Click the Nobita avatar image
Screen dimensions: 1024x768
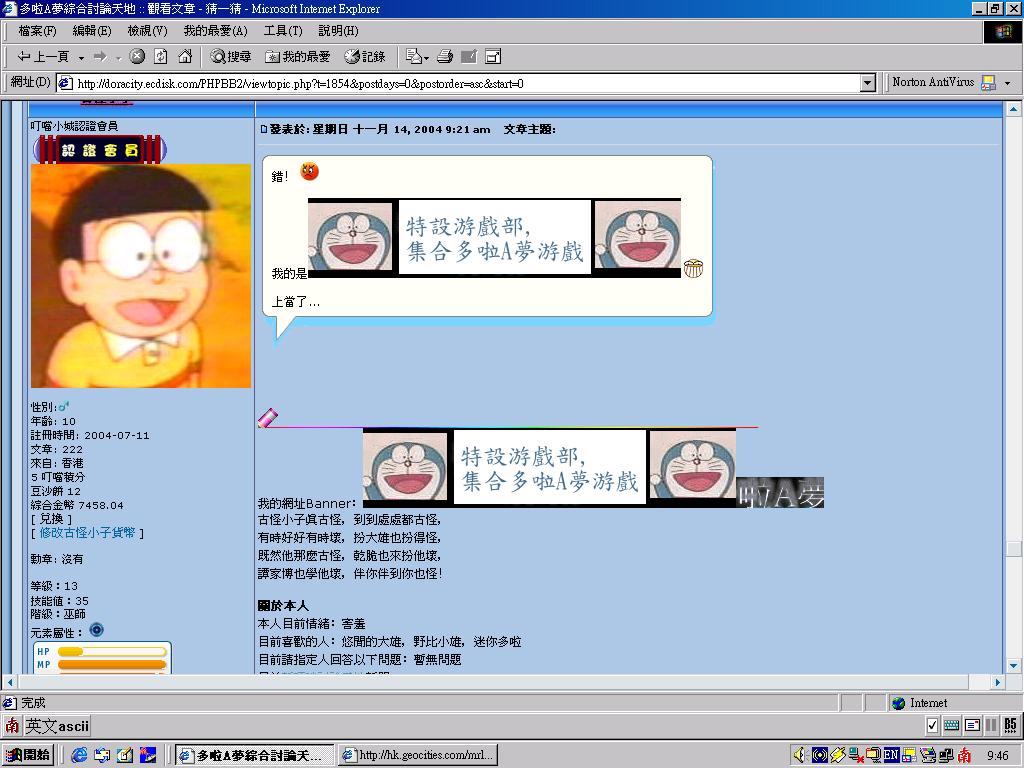pyautogui.click(x=141, y=276)
